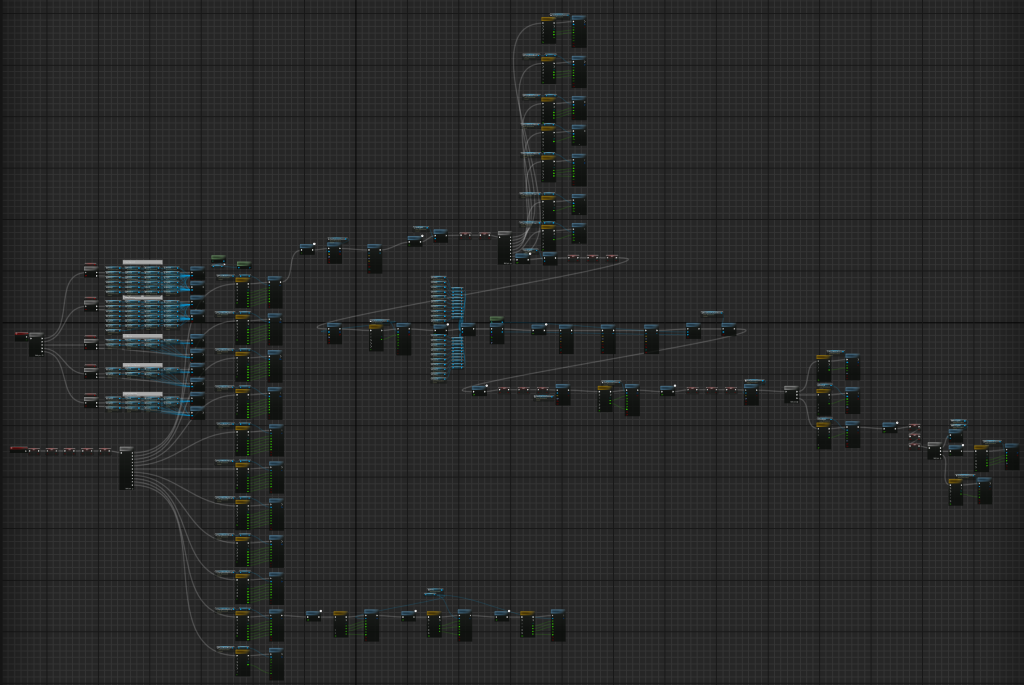Select the bottom blue node in left column
The width and height of the screenshot is (1024, 685).
[276, 664]
